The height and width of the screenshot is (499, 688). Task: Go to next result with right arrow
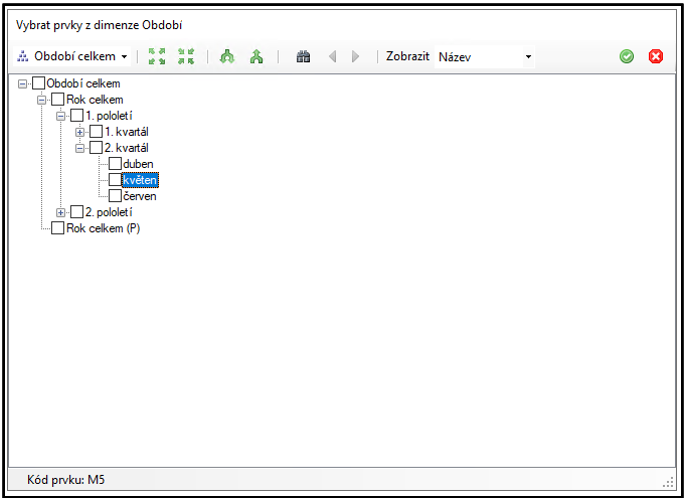tap(355, 57)
